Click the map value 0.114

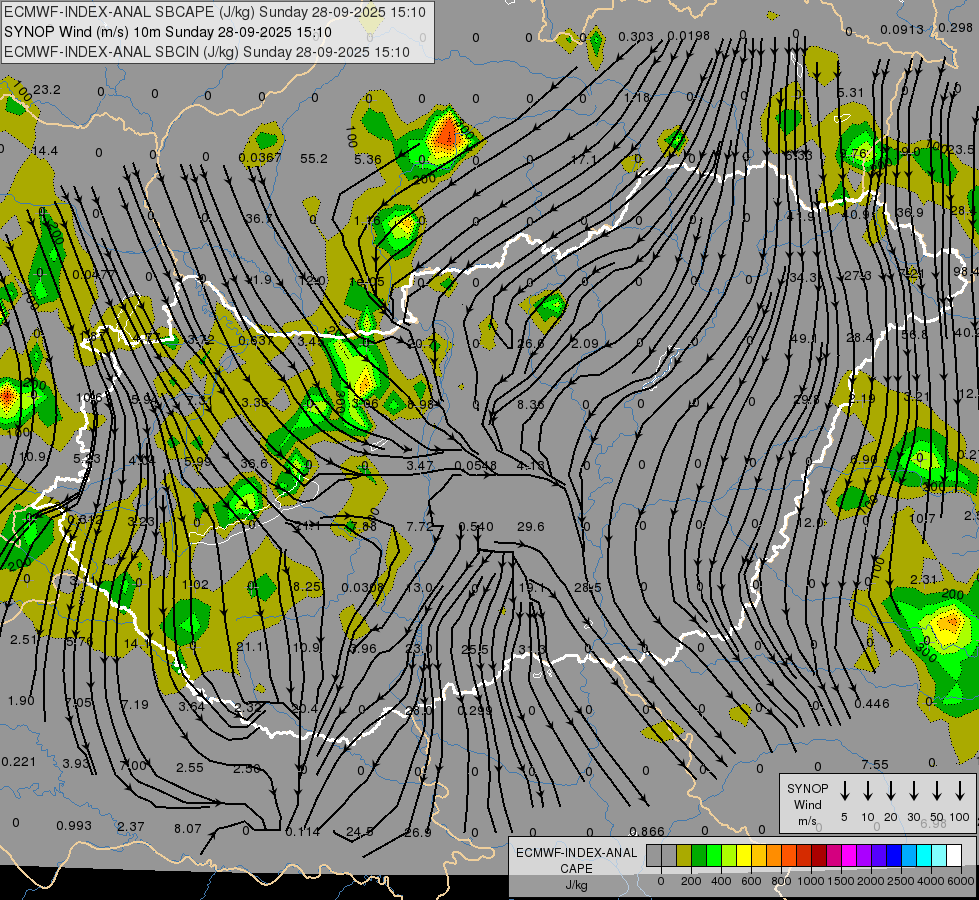click(x=303, y=832)
